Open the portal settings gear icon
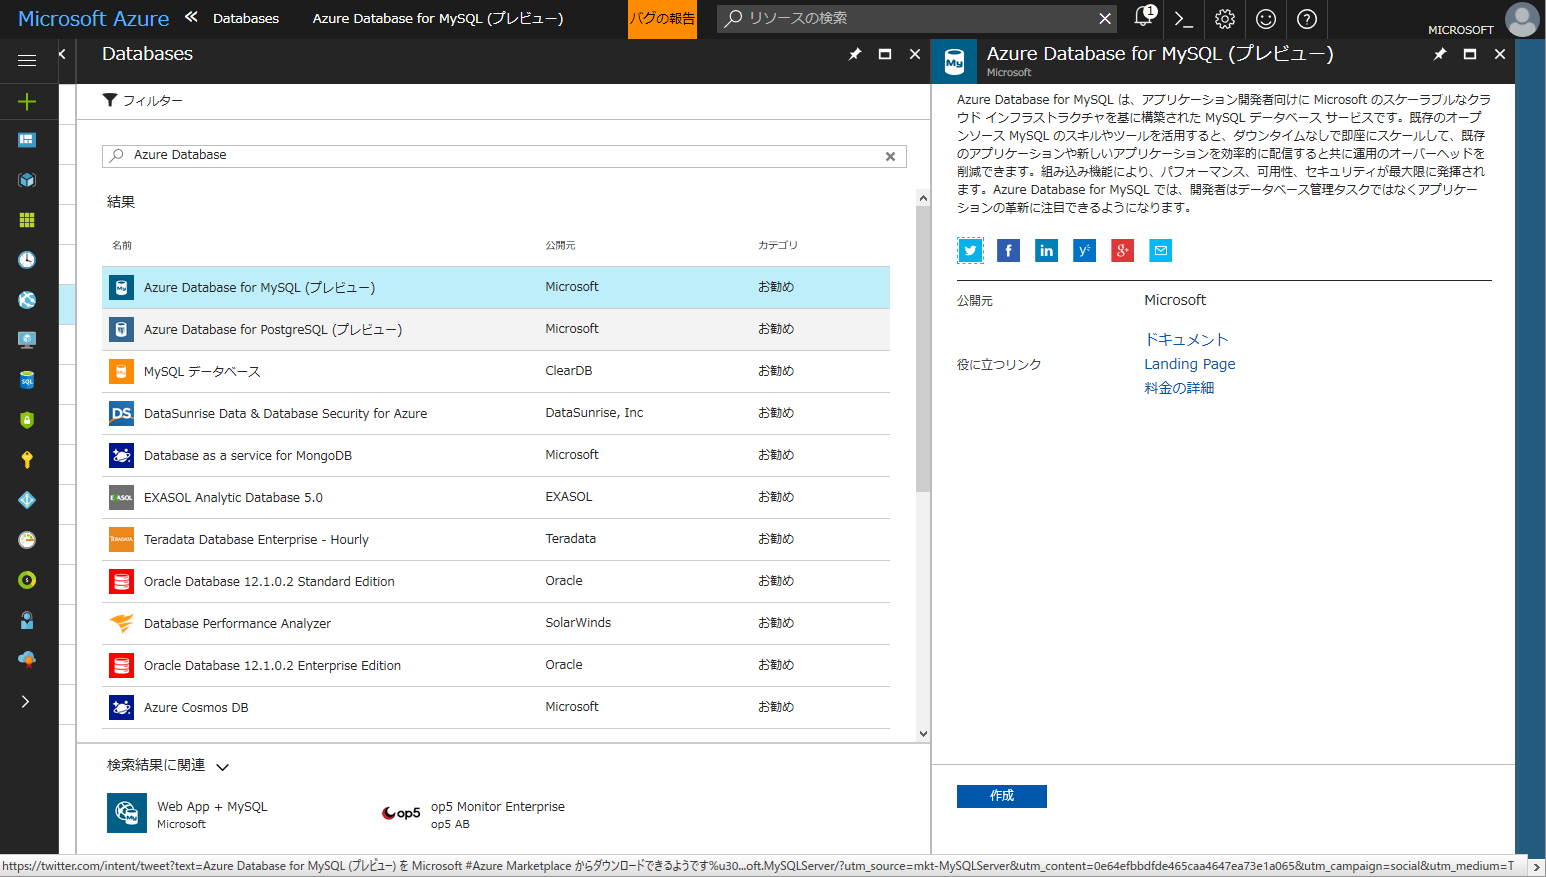1546x877 pixels. pyautogui.click(x=1225, y=19)
